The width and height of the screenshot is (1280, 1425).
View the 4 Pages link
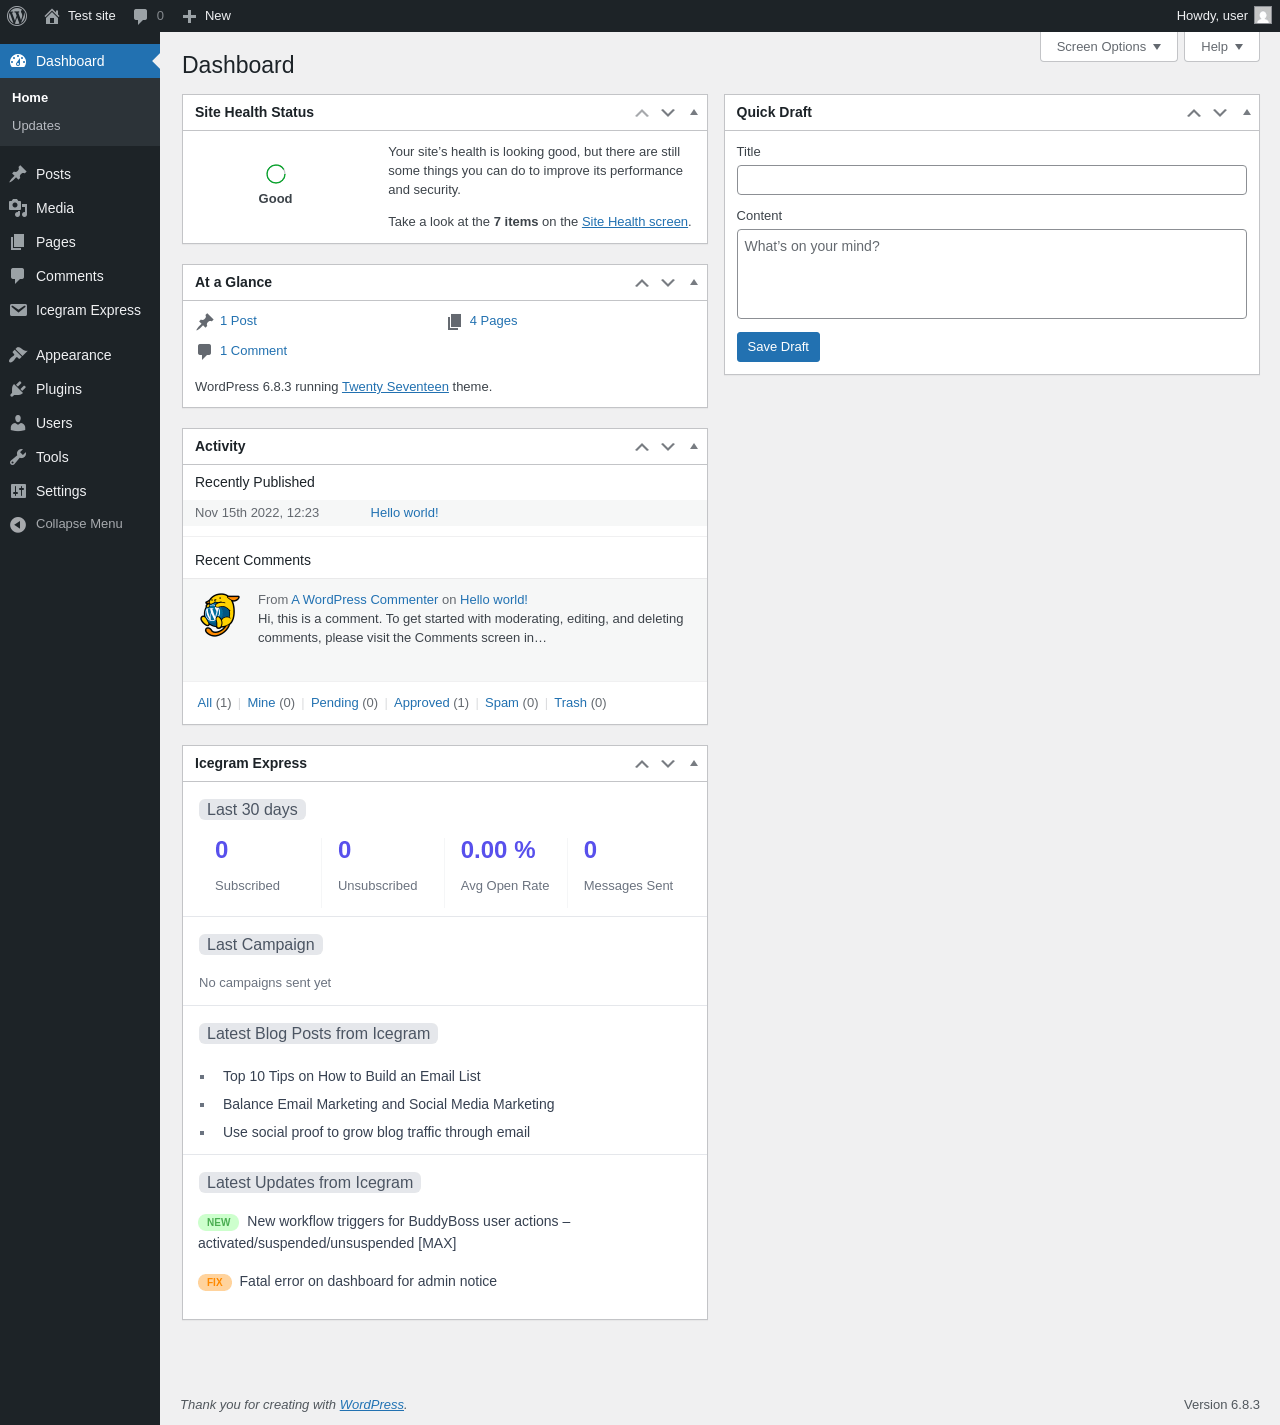pos(493,321)
